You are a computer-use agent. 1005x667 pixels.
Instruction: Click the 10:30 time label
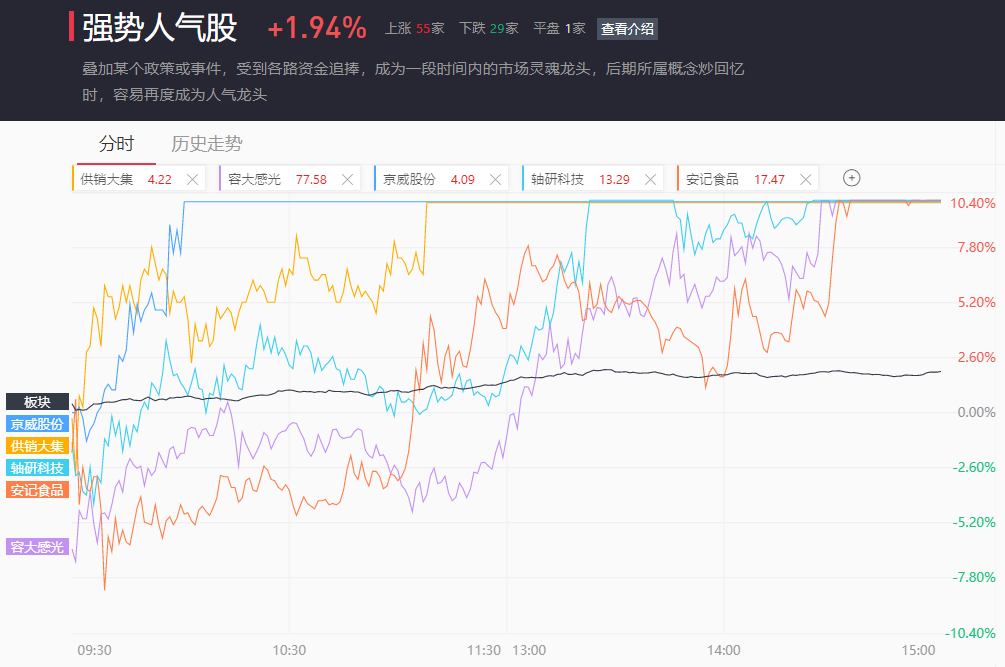pyautogui.click(x=289, y=650)
